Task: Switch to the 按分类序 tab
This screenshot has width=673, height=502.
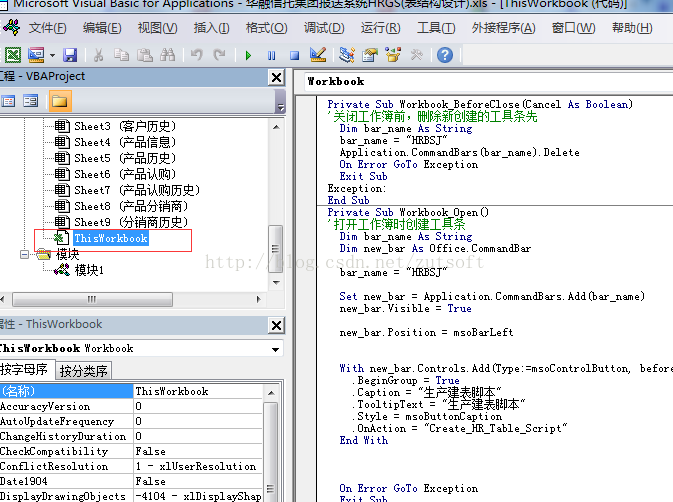Action: pyautogui.click(x=84, y=371)
